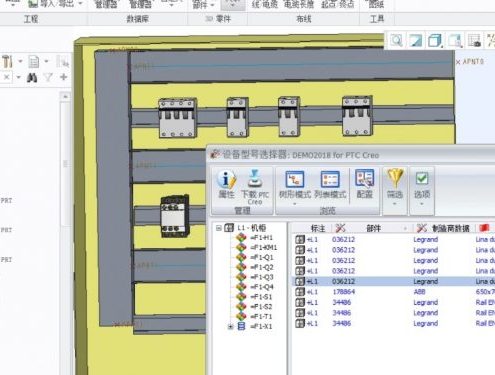Click the magnifier zoom icon in view toolbar
This screenshot has width=495, height=375.
(x=397, y=41)
